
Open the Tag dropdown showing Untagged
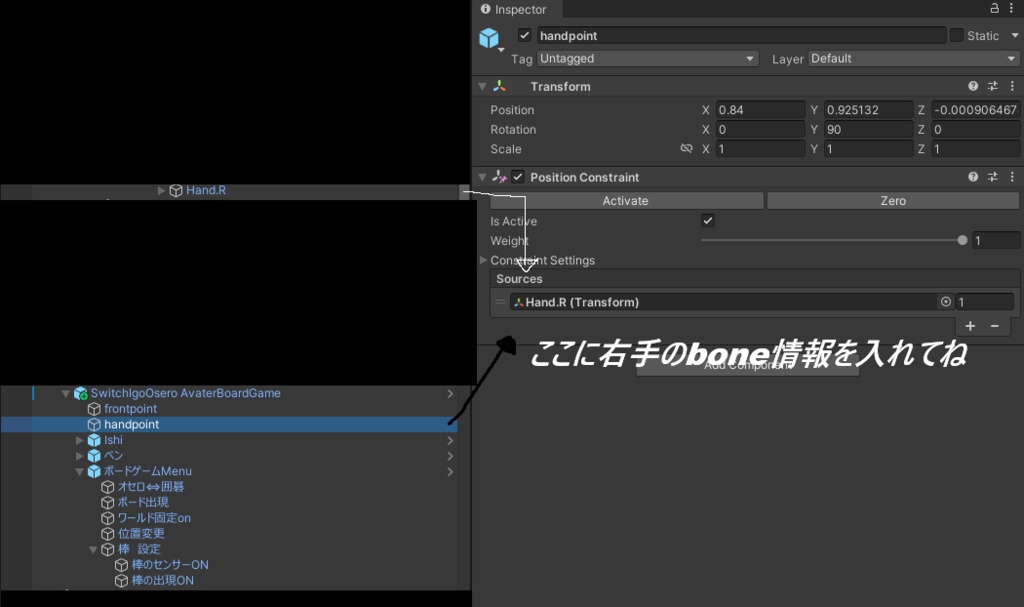click(x=647, y=59)
